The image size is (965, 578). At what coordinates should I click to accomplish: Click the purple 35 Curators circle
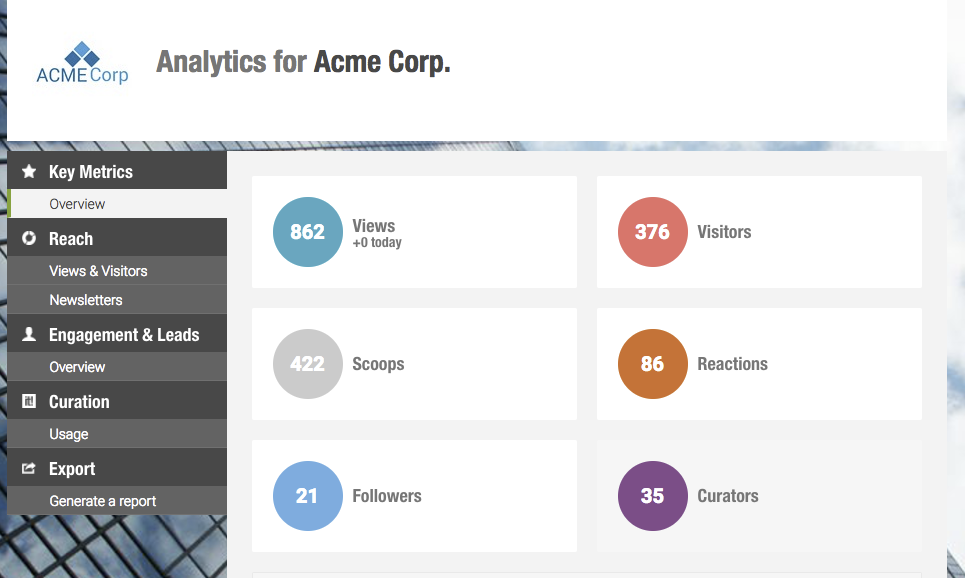(652, 496)
